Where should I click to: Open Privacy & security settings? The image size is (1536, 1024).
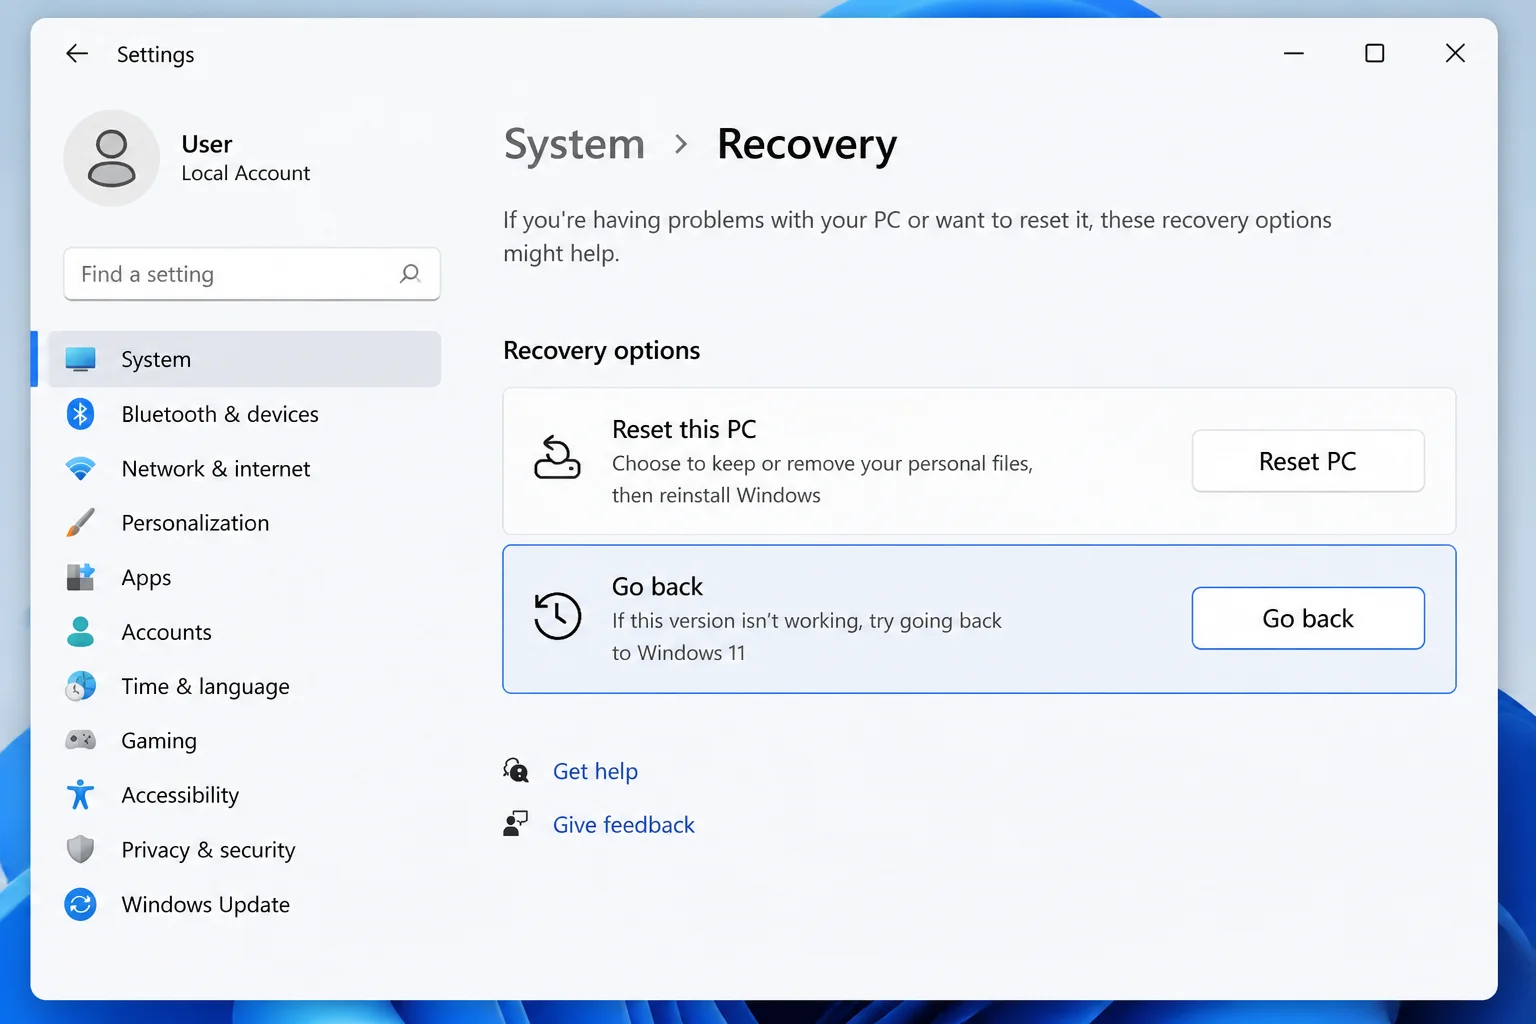244,850
